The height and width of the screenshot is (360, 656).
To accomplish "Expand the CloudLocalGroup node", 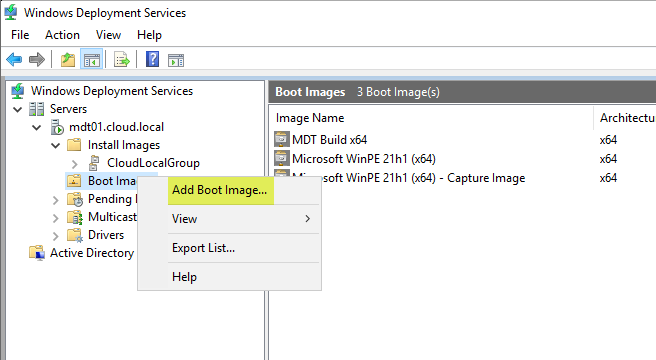I will (75, 163).
